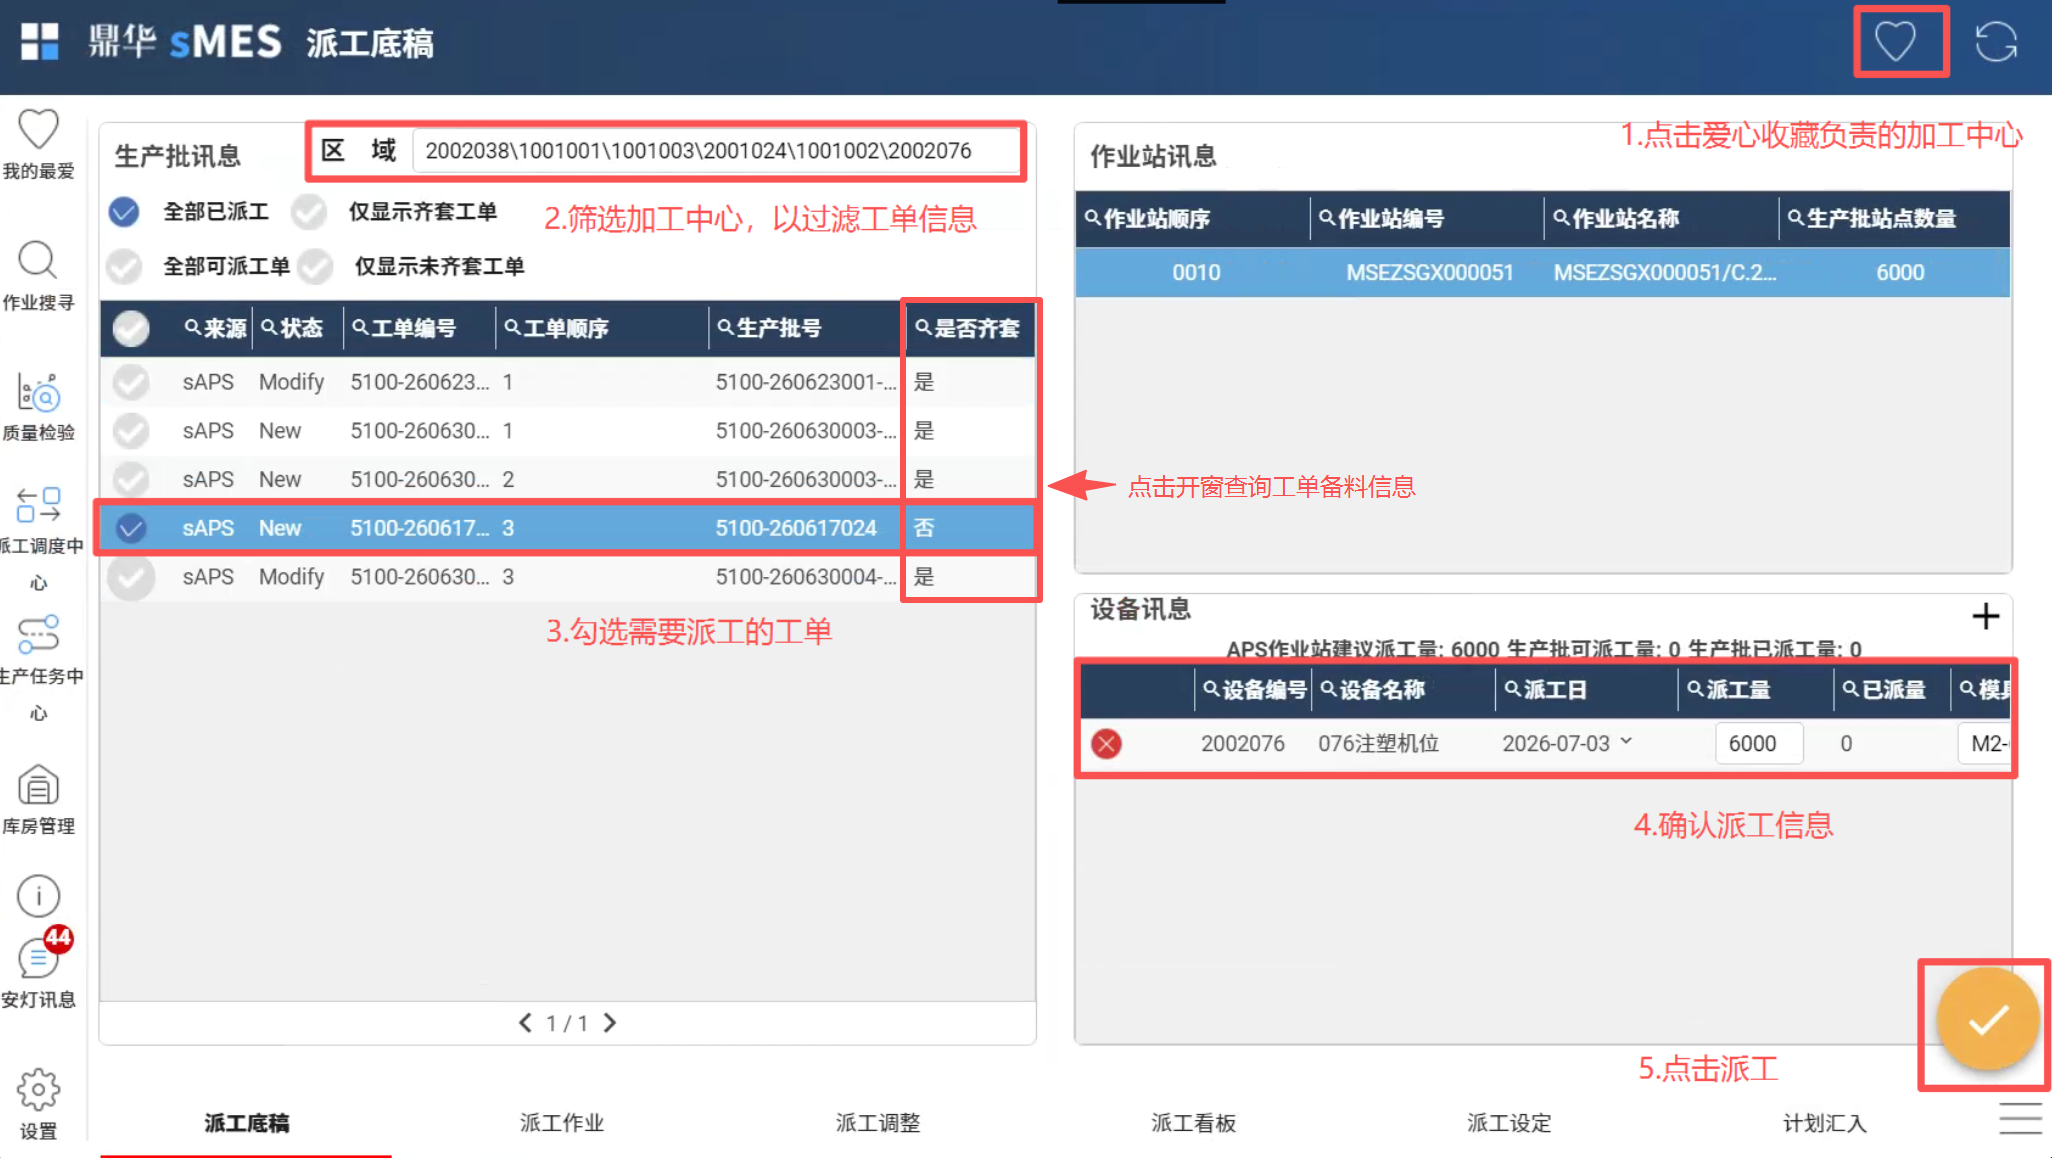The image size is (2052, 1158).
Task: Open 我的最爱 in the sidebar
Action: pyautogui.click(x=38, y=145)
